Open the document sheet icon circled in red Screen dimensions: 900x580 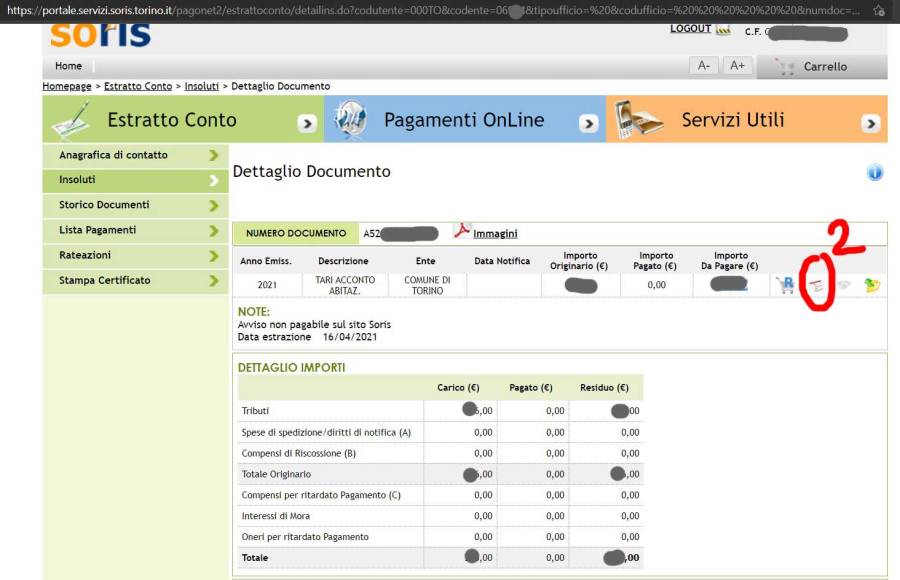point(816,286)
